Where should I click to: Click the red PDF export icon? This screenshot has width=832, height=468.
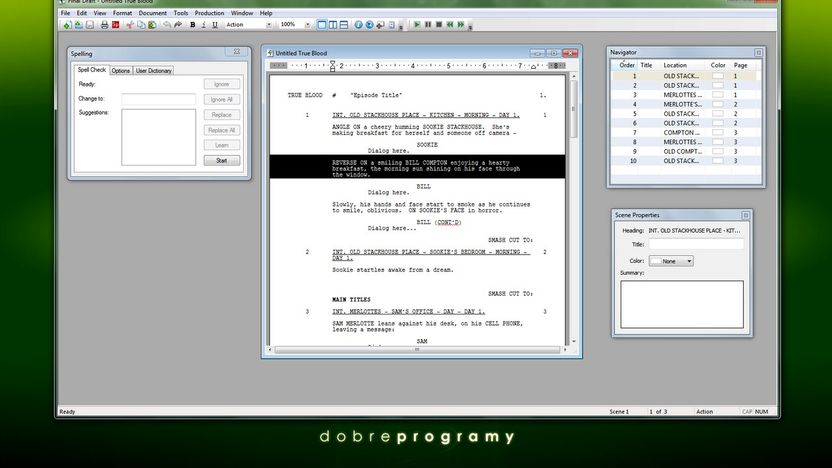pyautogui.click(x=116, y=25)
